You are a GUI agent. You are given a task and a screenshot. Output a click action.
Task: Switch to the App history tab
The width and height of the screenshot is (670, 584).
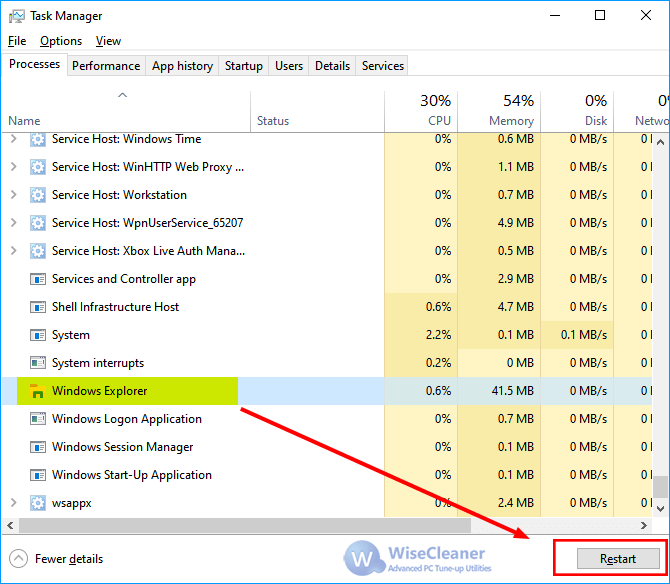point(182,66)
